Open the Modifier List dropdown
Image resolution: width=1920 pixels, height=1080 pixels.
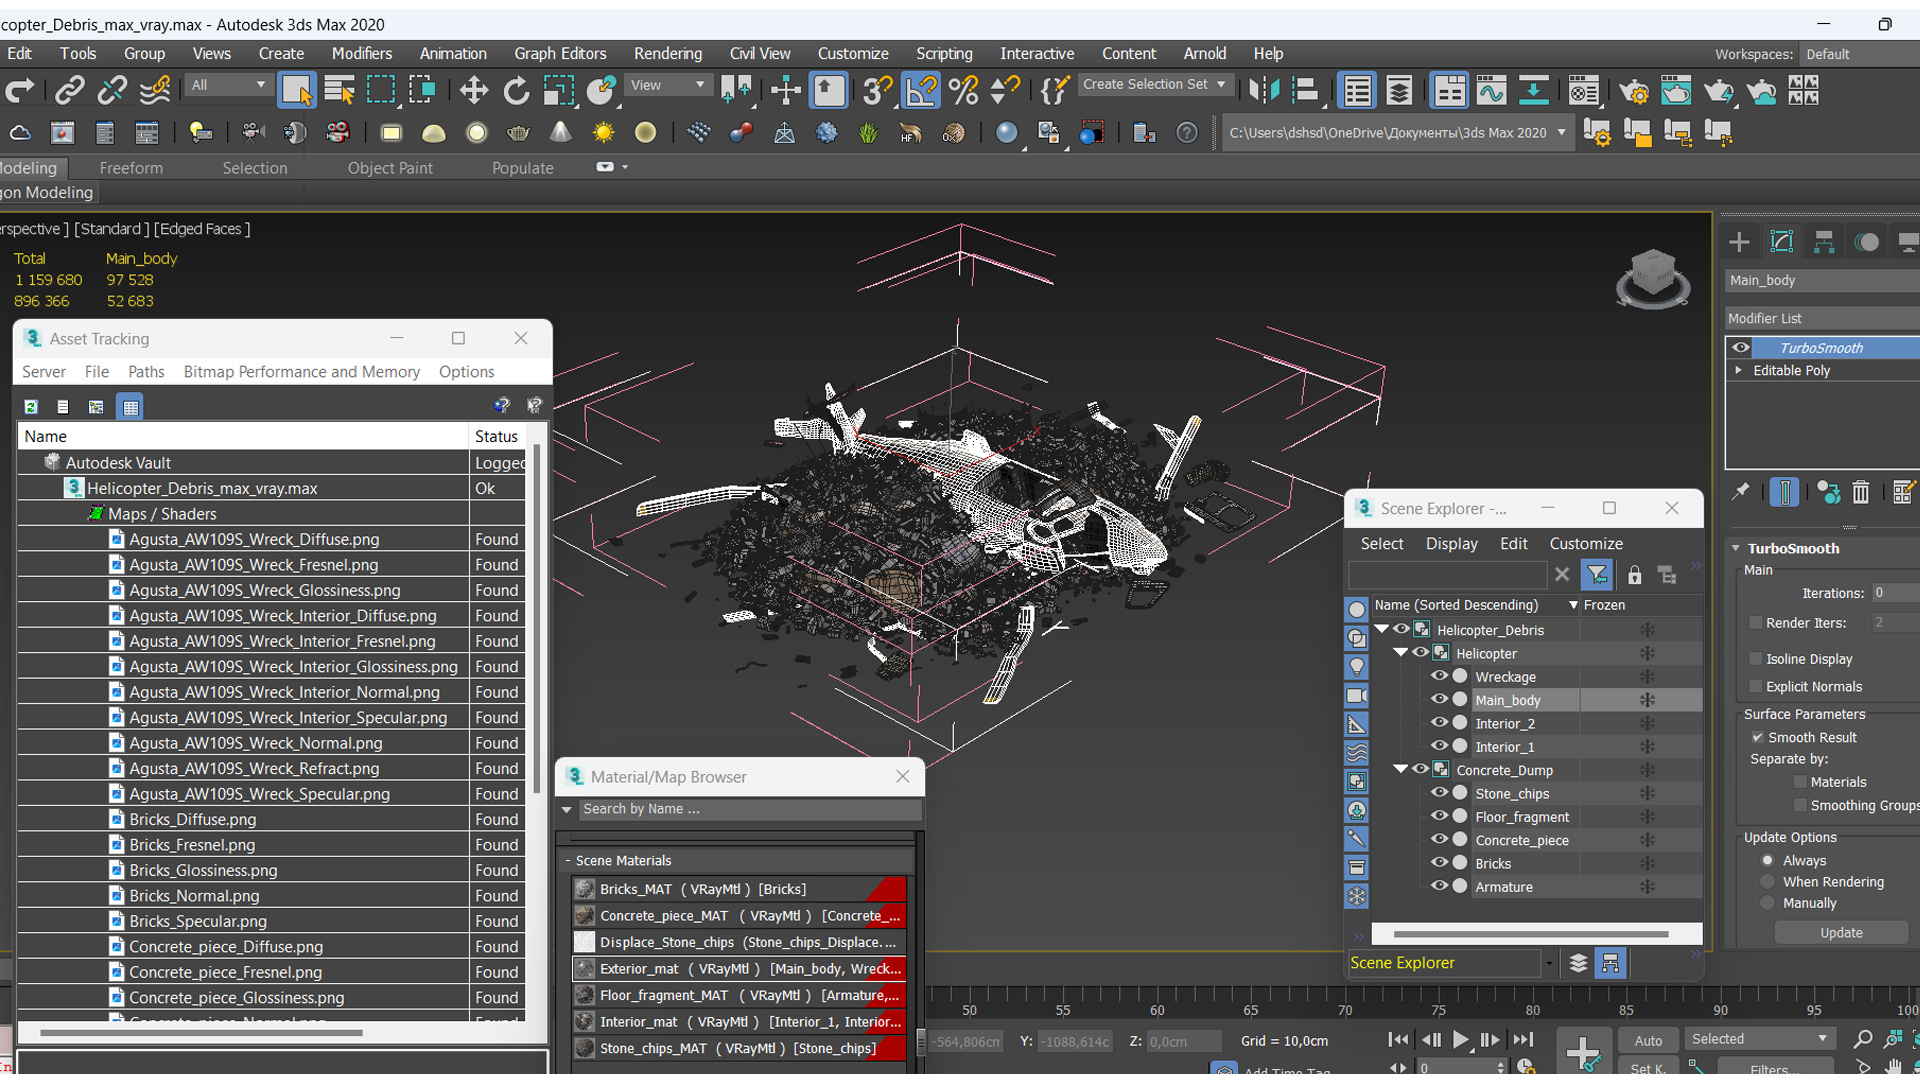click(x=1822, y=318)
